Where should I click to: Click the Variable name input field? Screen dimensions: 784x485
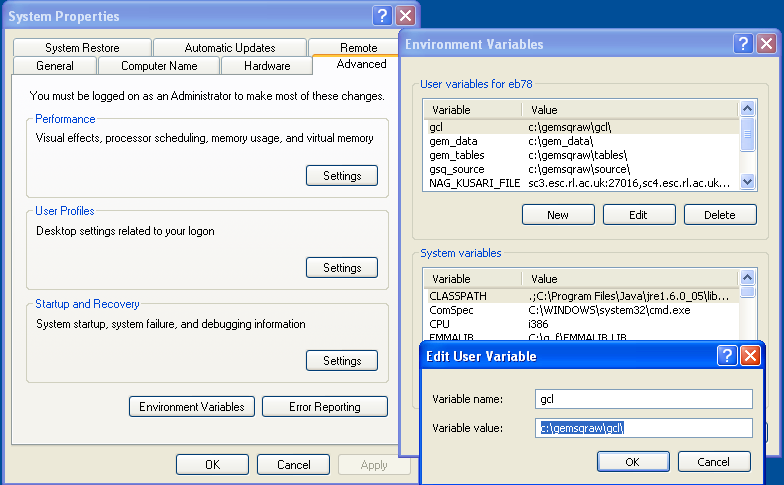644,399
